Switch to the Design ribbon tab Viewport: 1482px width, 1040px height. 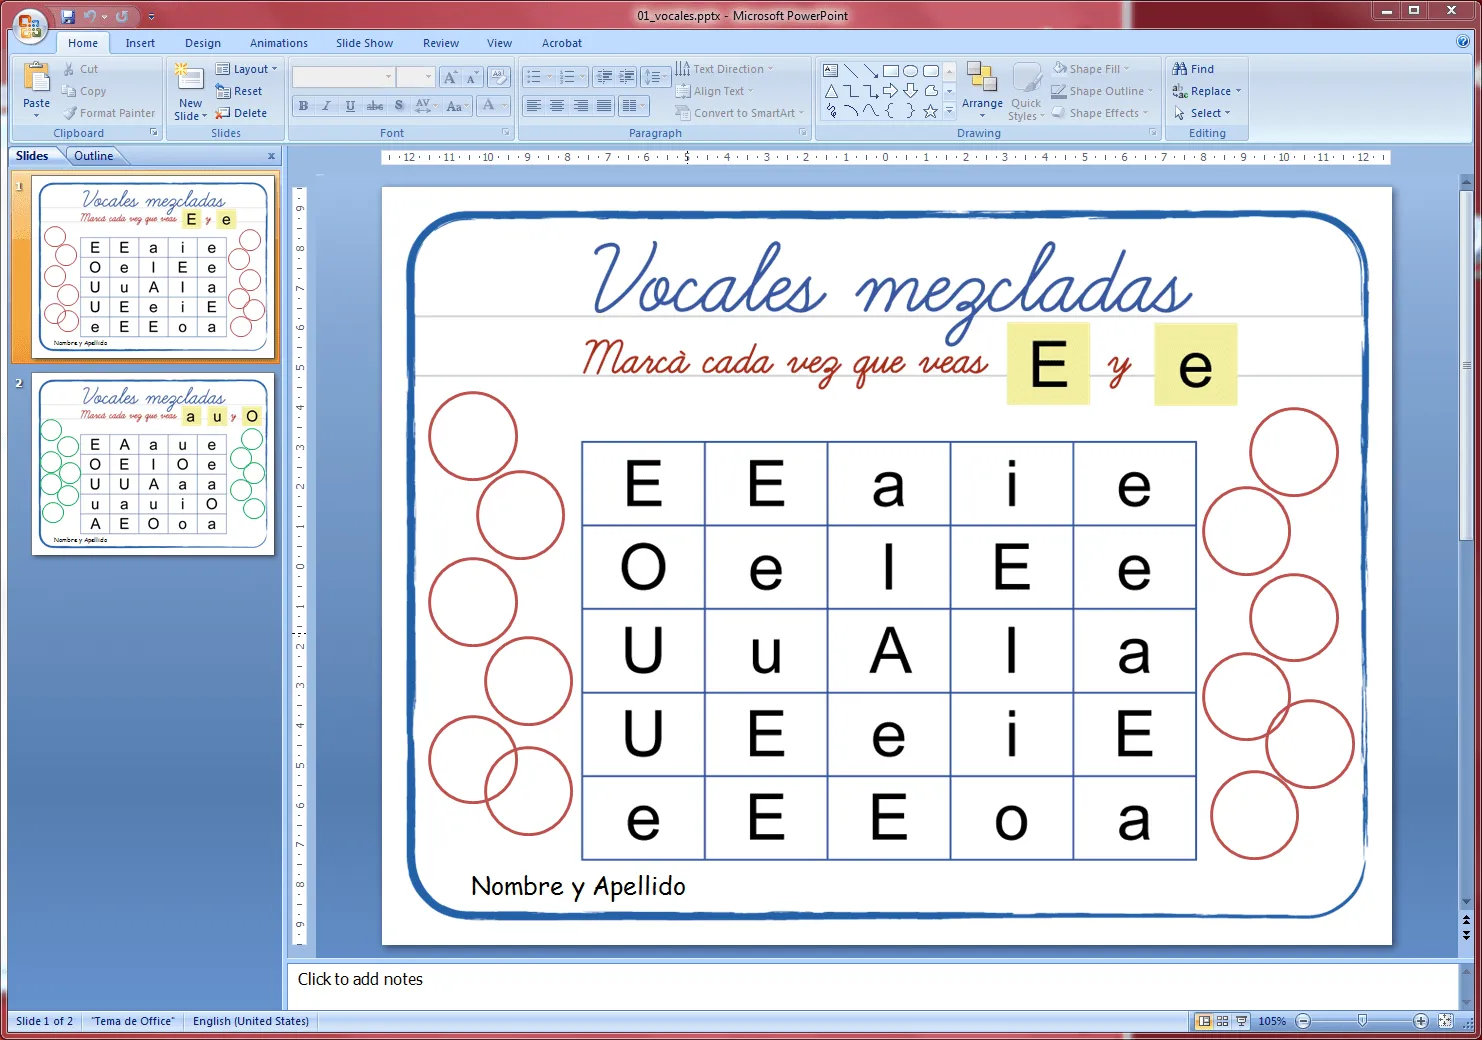[x=203, y=43]
